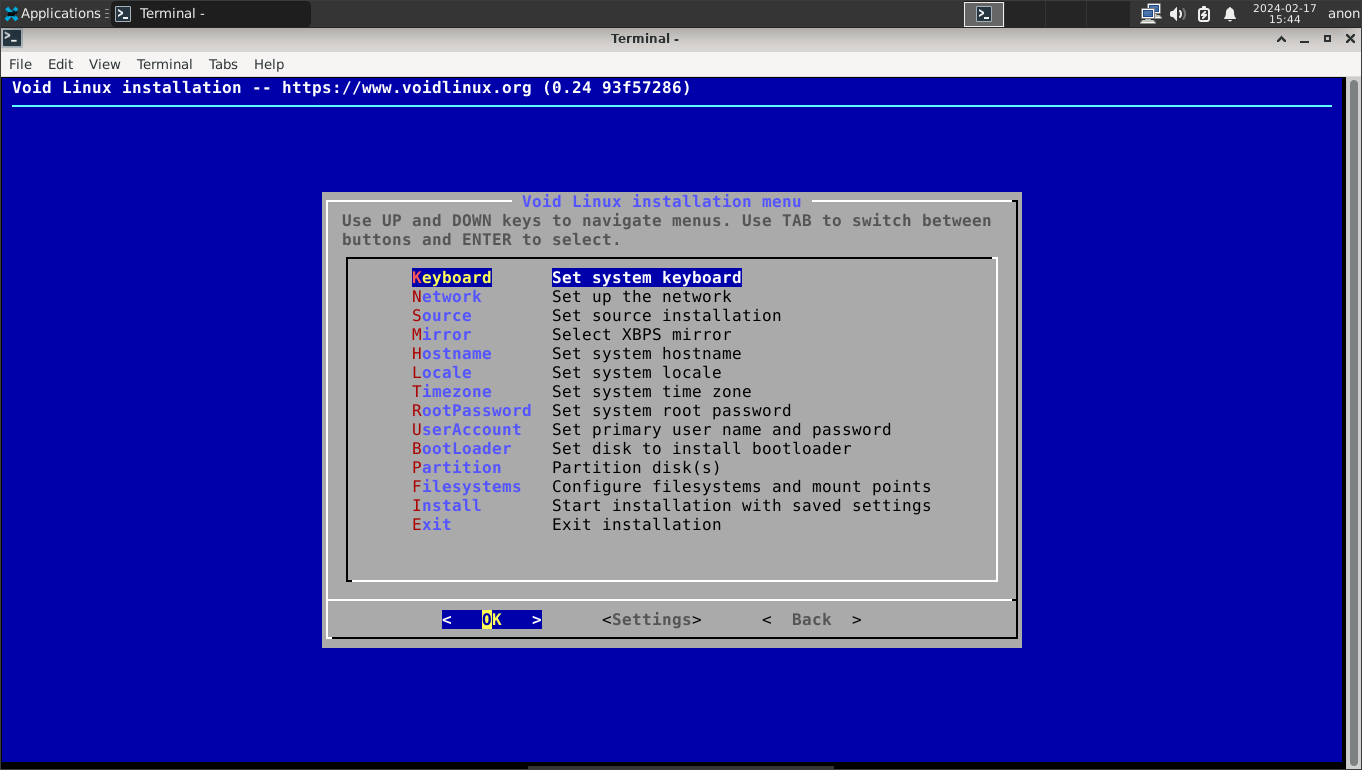Screen dimensions: 1362x770
Task: Open the Help menu
Action: pos(269,64)
